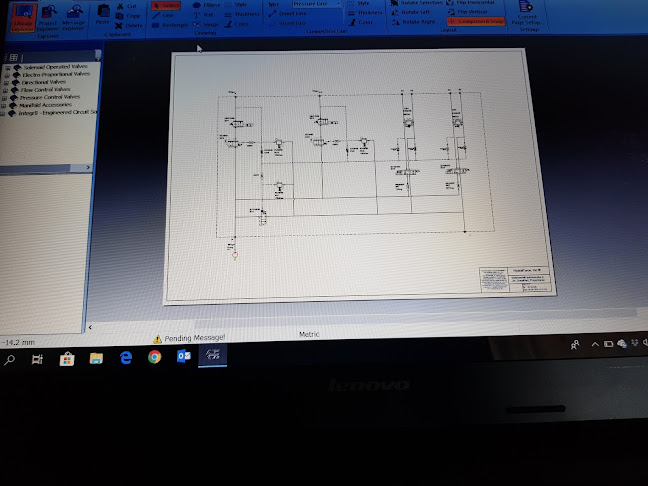Copy the selected item

[x=128, y=16]
